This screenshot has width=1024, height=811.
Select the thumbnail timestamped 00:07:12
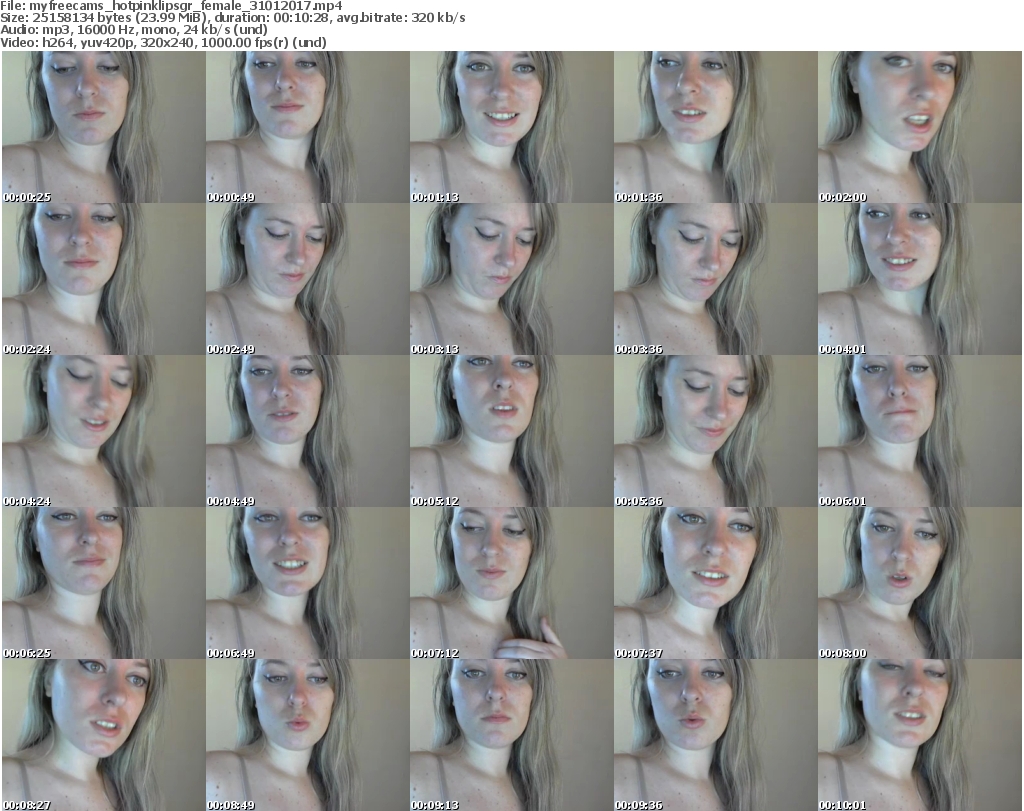[x=511, y=583]
